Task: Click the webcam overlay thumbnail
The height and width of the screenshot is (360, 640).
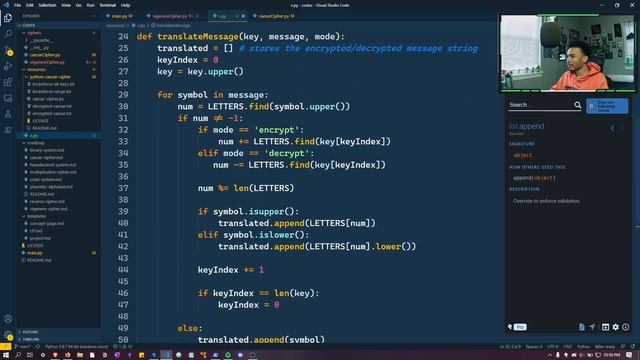Action: [x=567, y=53]
